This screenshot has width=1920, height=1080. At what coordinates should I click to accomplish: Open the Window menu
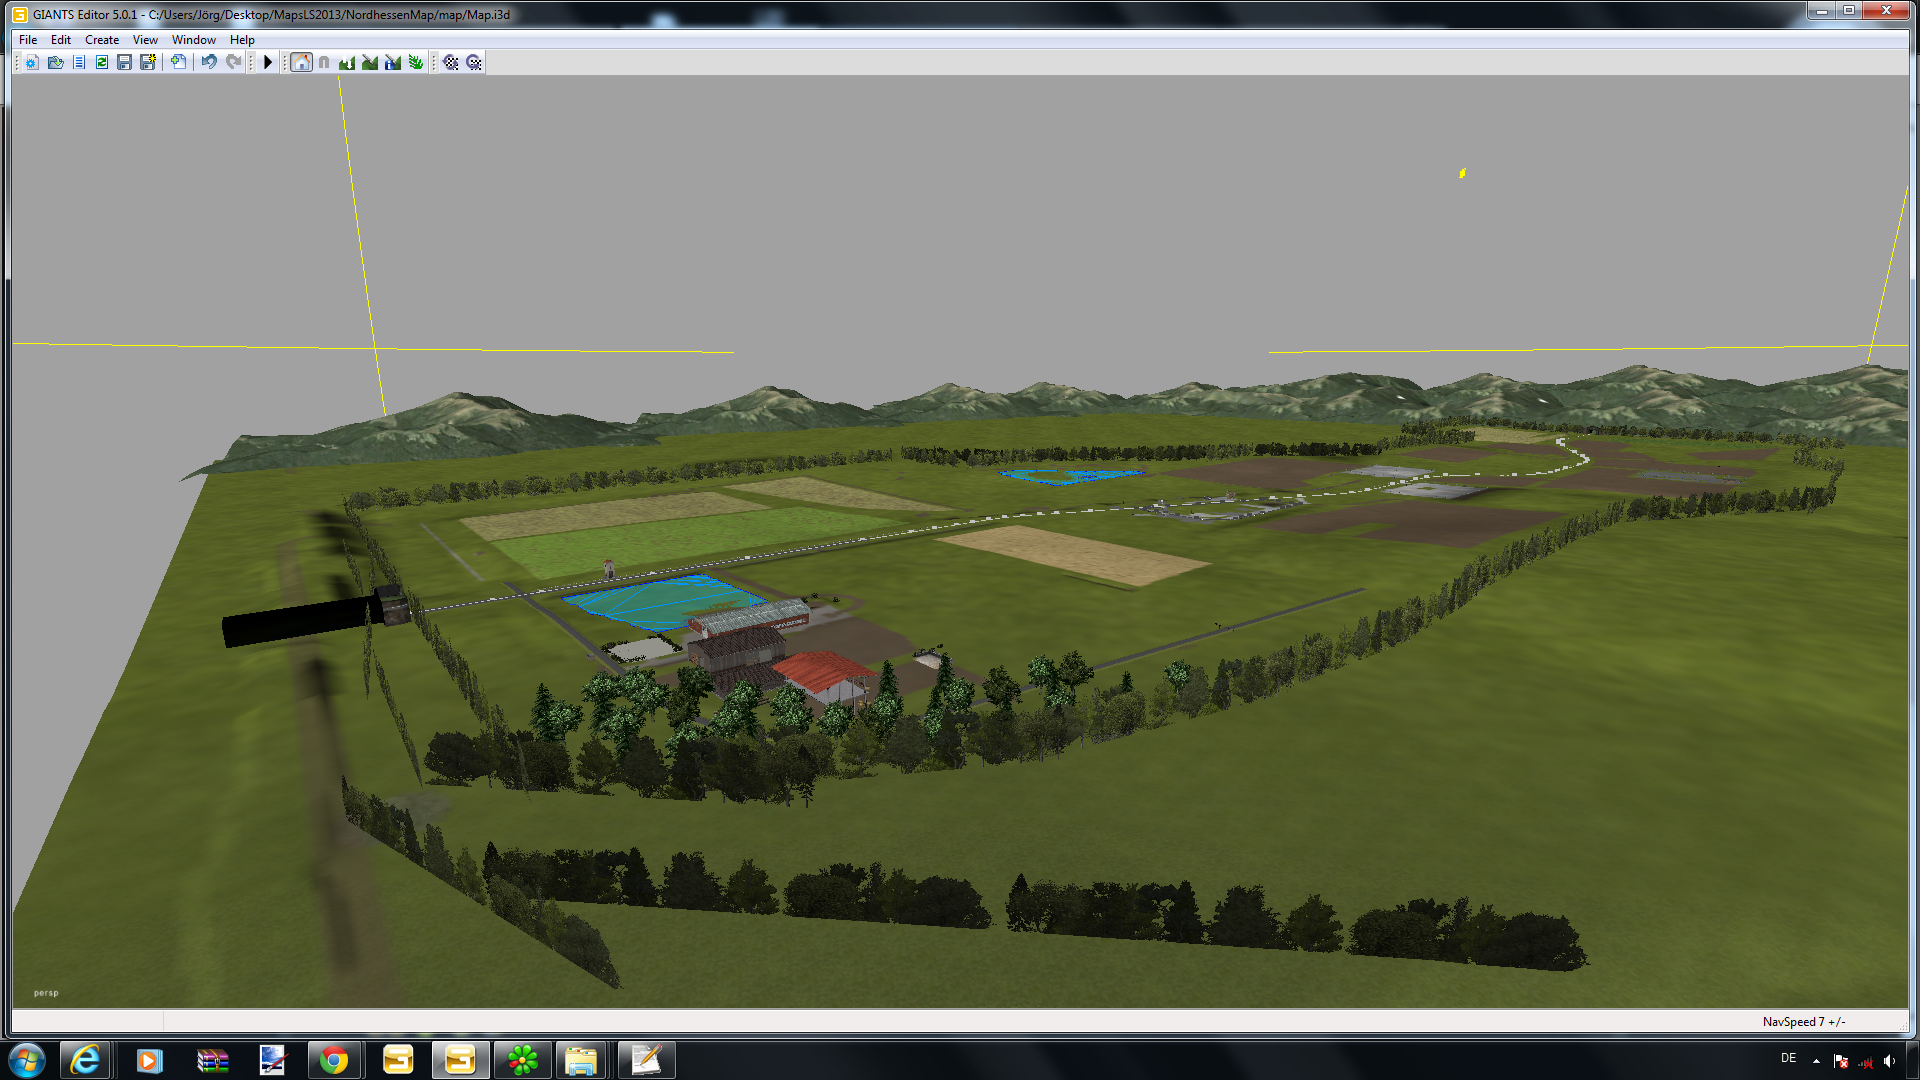(193, 40)
